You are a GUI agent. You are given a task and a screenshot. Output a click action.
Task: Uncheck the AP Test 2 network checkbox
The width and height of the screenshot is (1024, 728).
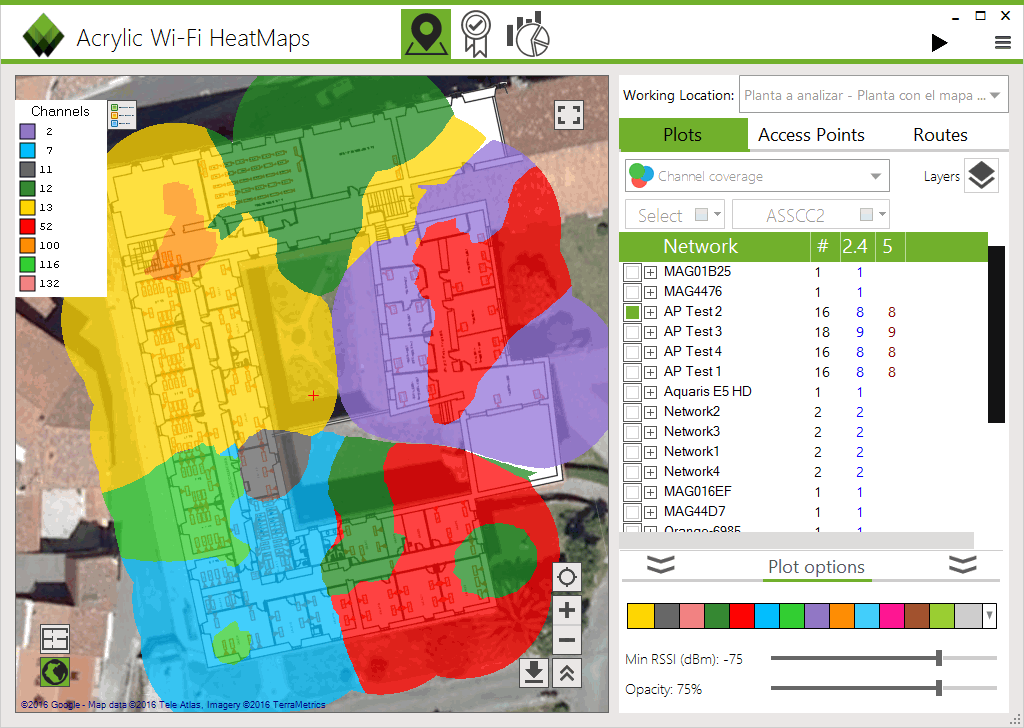[x=632, y=312]
